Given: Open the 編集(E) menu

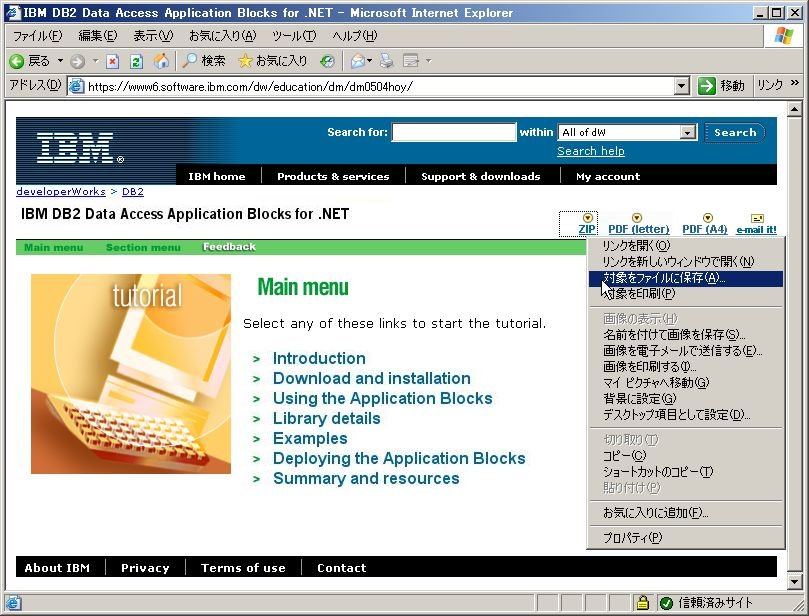Looking at the screenshot, I should [98, 36].
